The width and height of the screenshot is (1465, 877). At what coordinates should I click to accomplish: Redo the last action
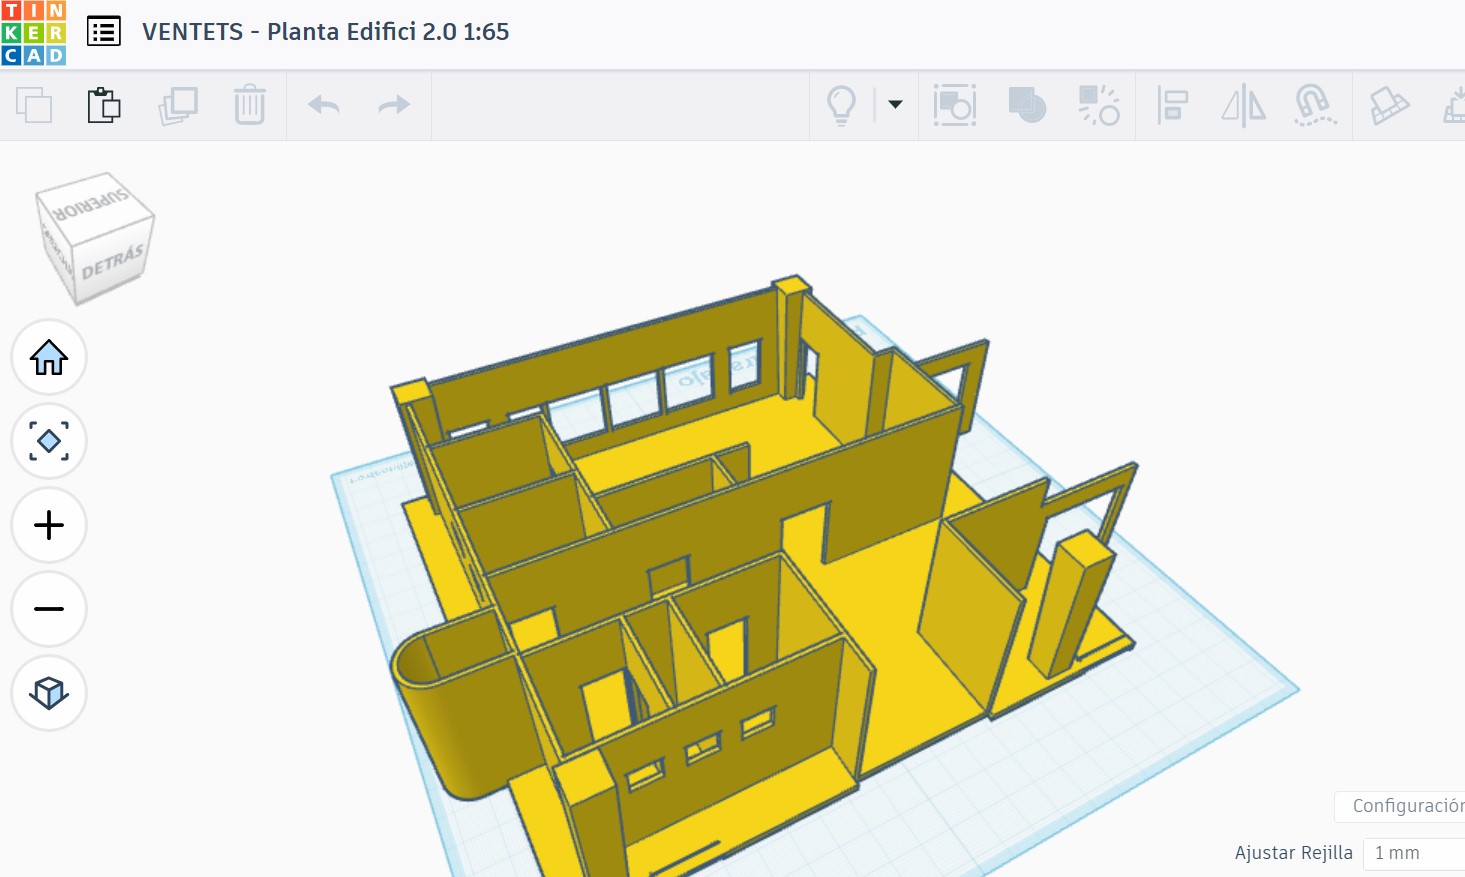tap(394, 105)
